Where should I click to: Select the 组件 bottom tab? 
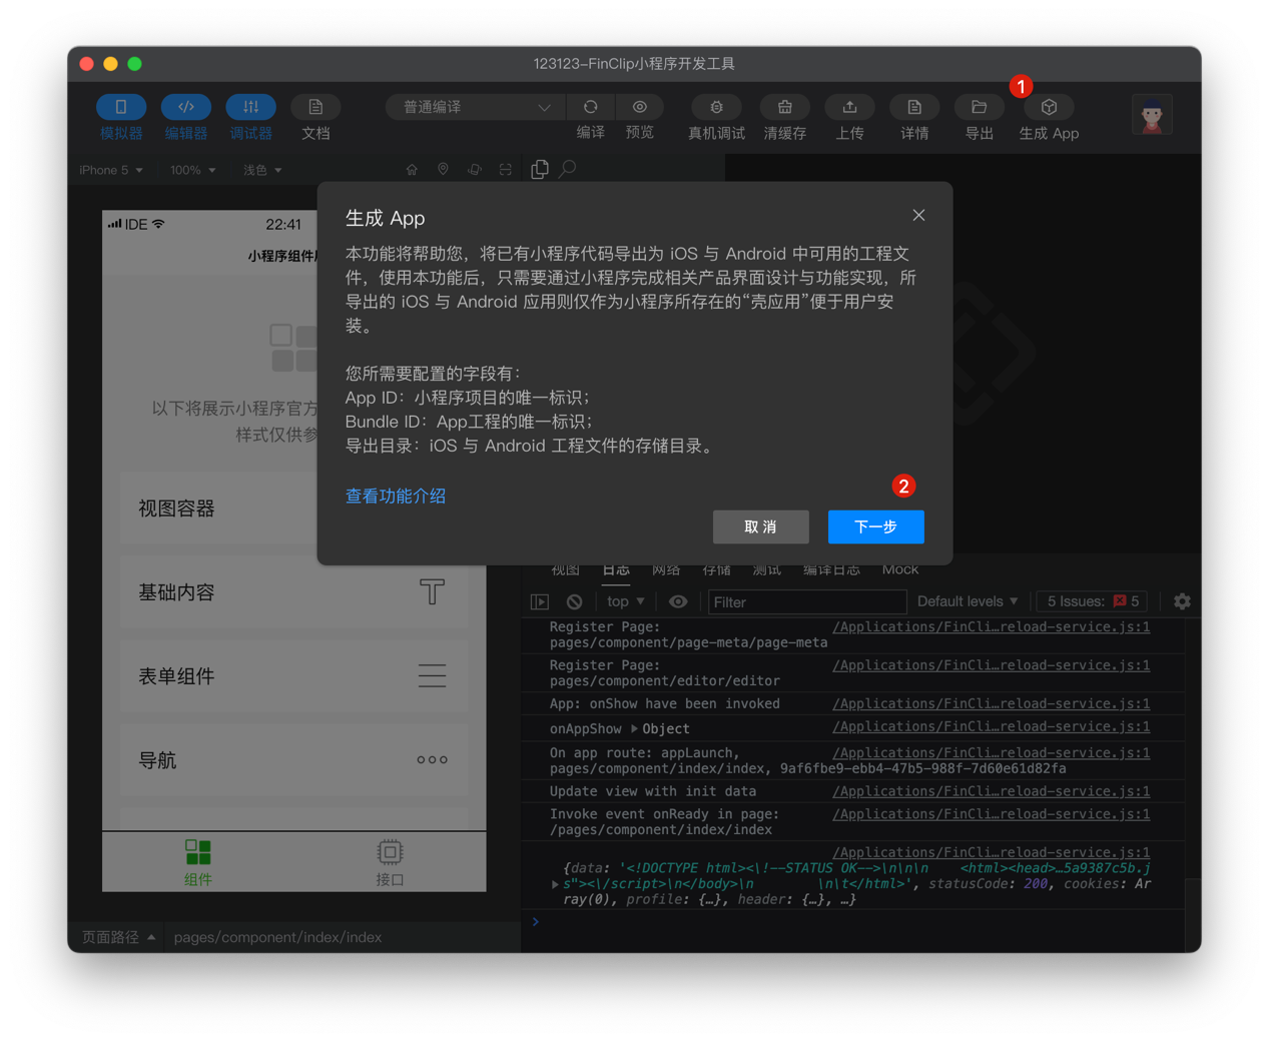(198, 863)
